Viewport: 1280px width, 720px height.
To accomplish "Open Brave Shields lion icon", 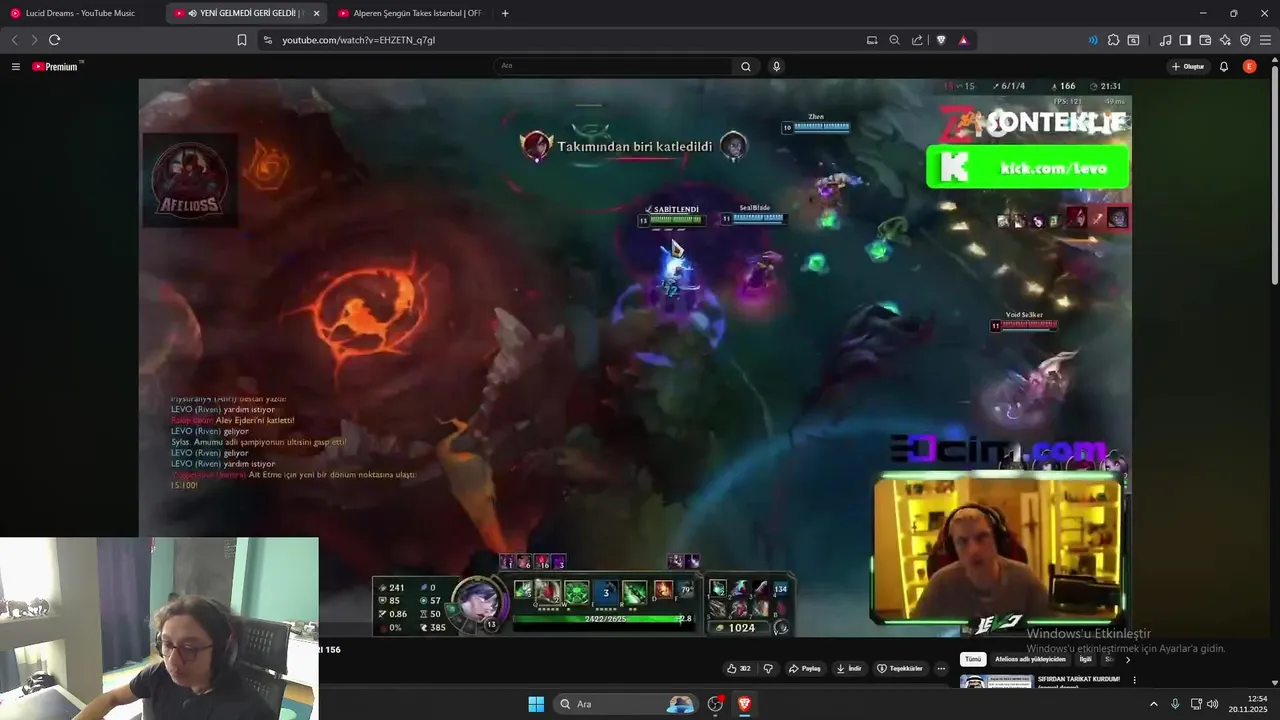I will tap(941, 40).
